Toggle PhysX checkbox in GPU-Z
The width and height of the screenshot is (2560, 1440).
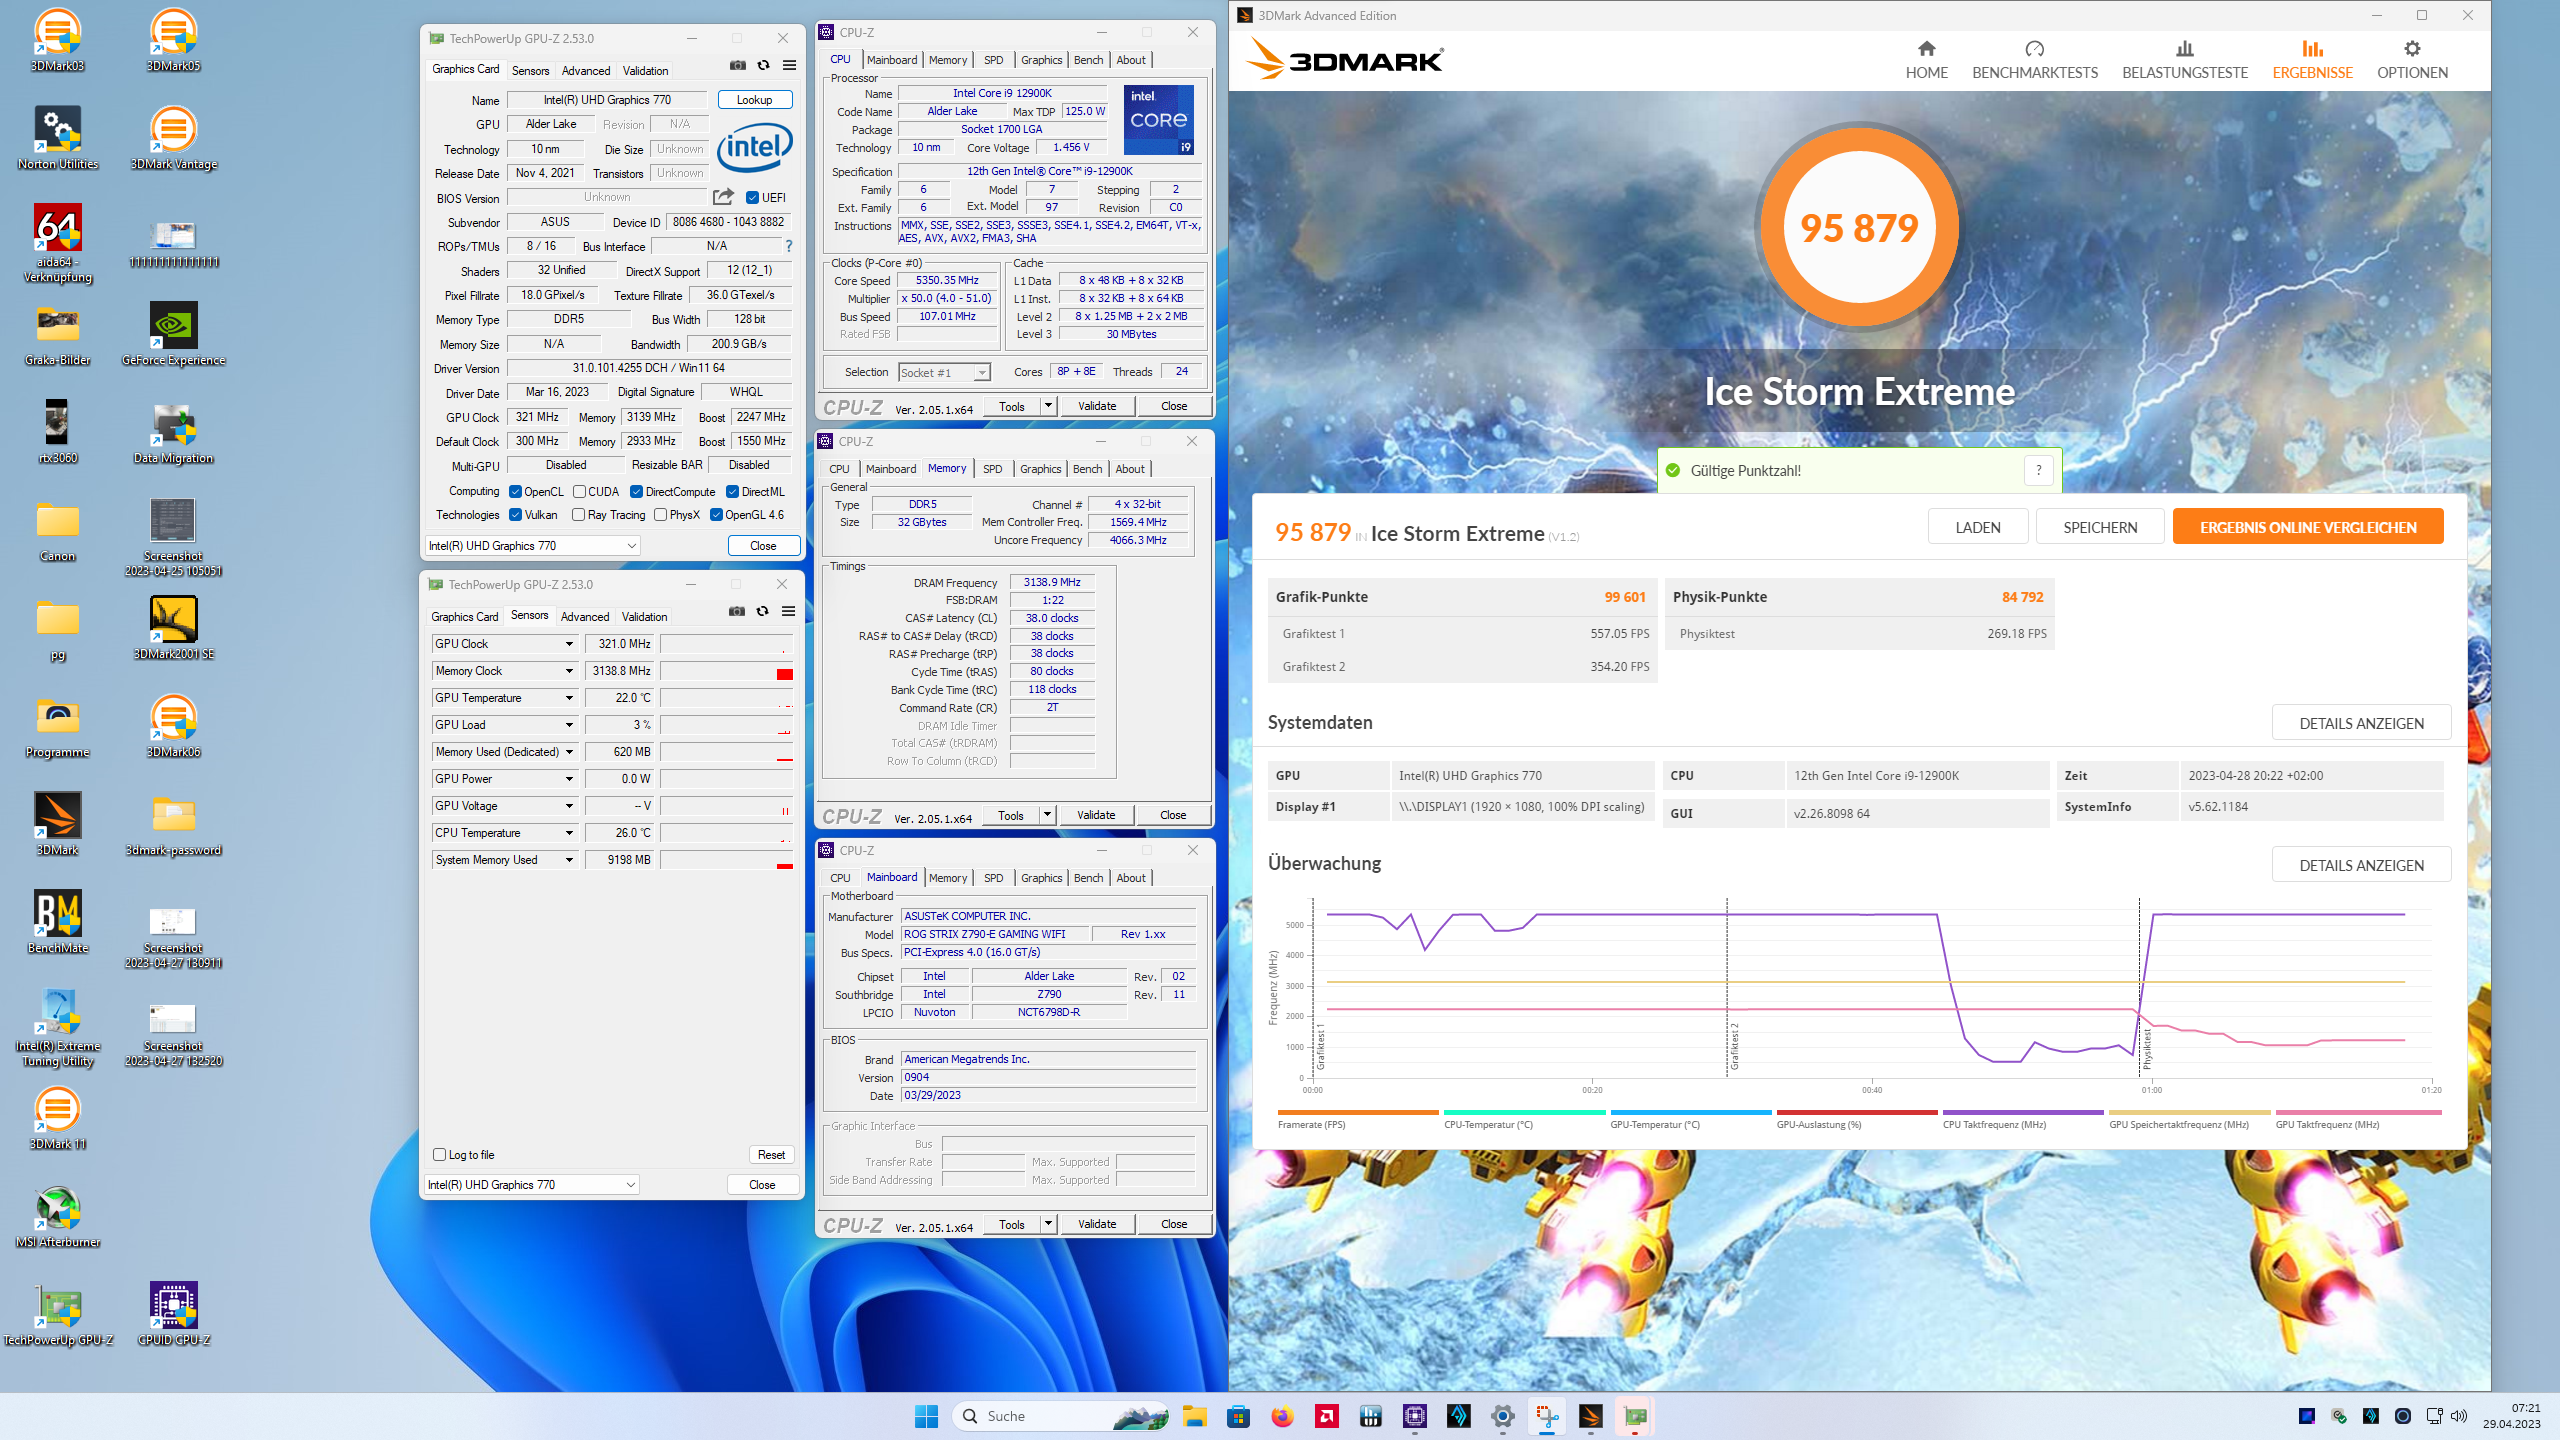point(660,515)
